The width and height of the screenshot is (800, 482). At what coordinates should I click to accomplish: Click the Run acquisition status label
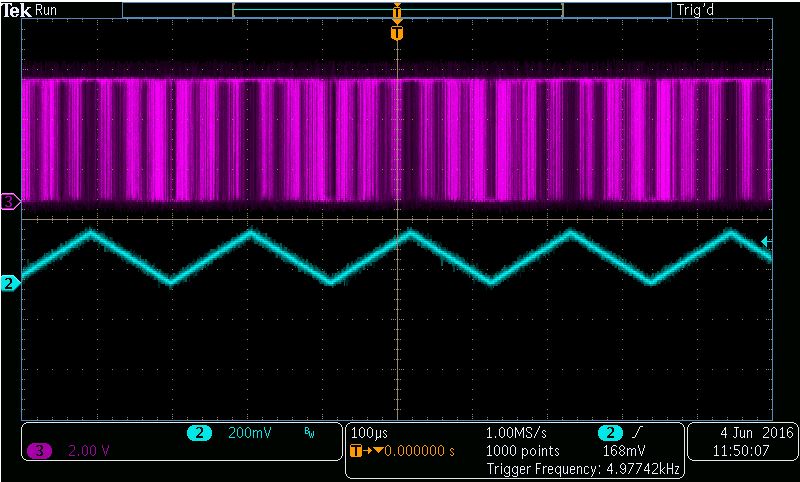pyautogui.click(x=48, y=10)
